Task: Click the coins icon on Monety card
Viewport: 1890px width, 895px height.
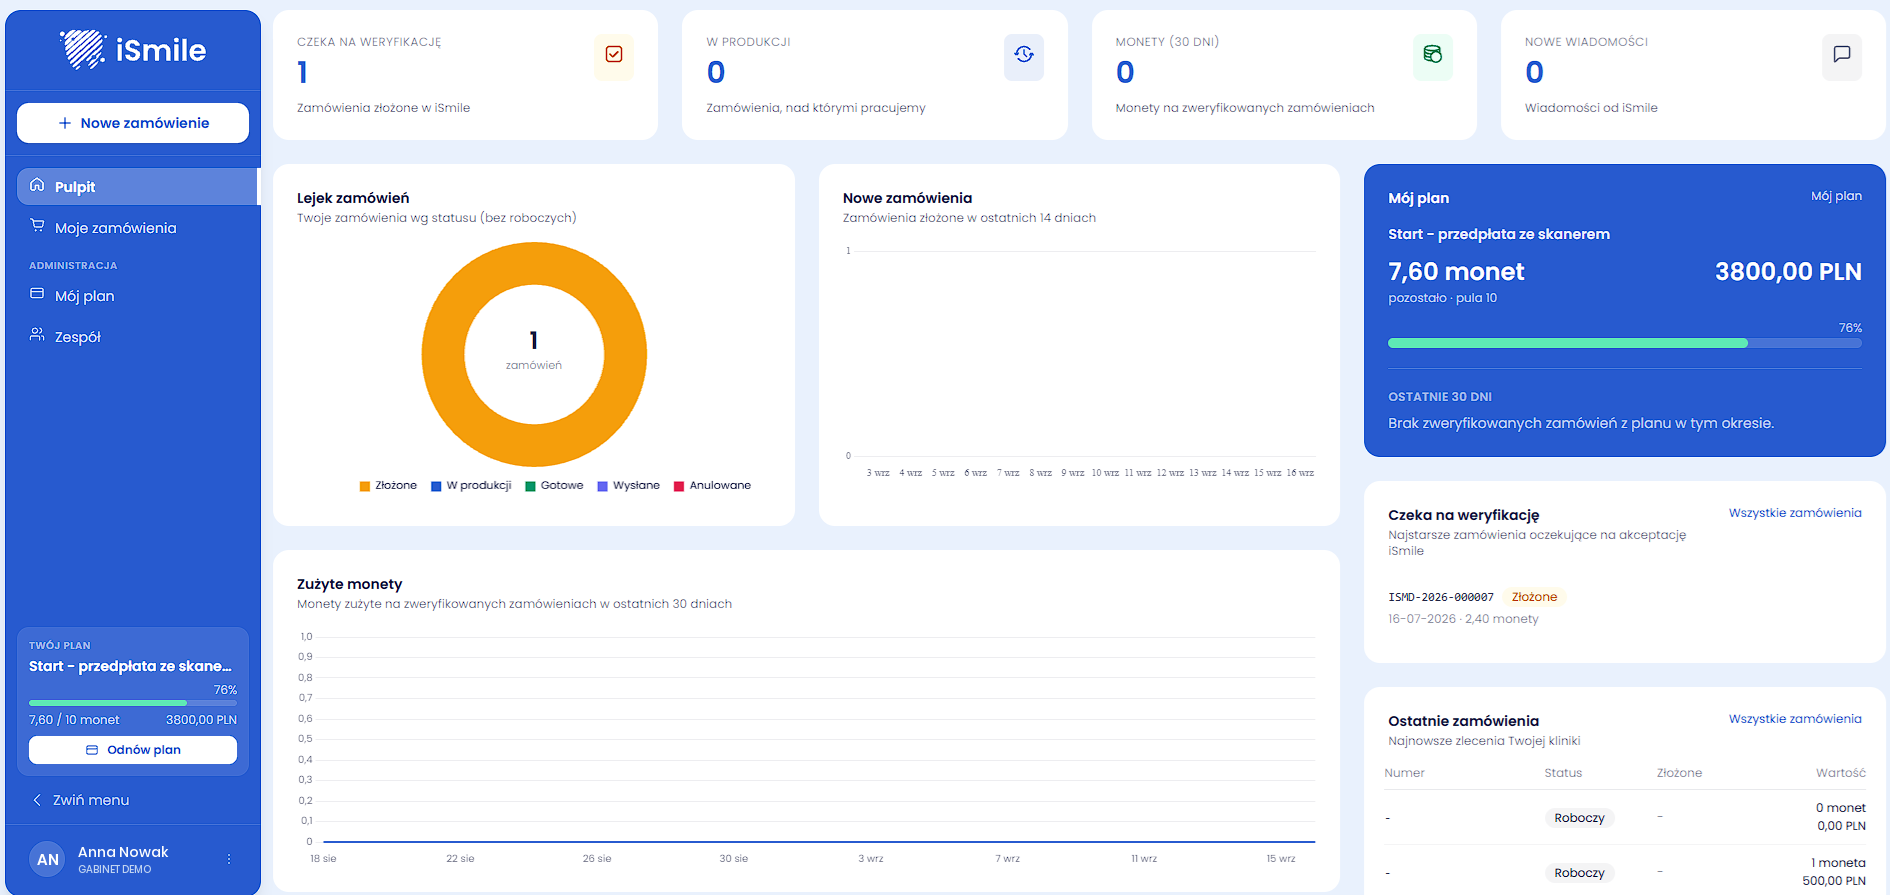Action: click(1433, 54)
